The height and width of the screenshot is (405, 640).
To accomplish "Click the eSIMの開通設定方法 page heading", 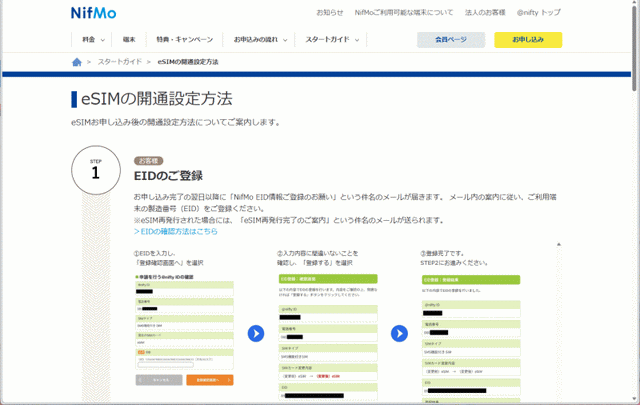I will pos(156,99).
